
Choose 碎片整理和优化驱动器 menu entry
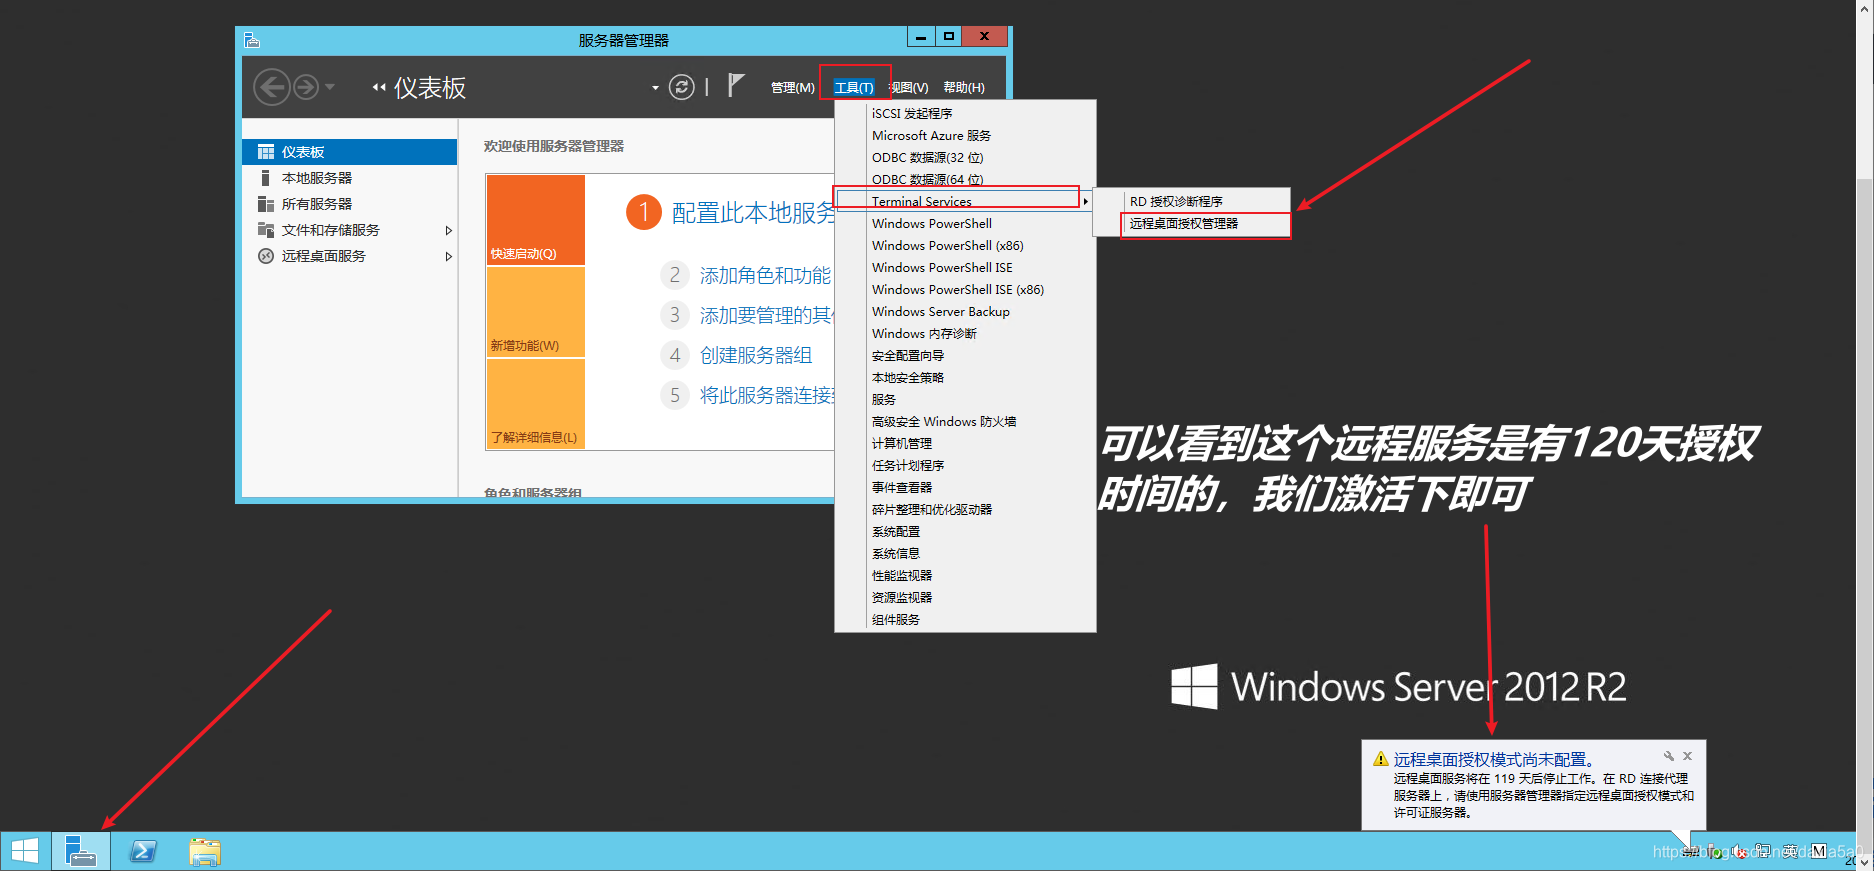tap(966, 509)
